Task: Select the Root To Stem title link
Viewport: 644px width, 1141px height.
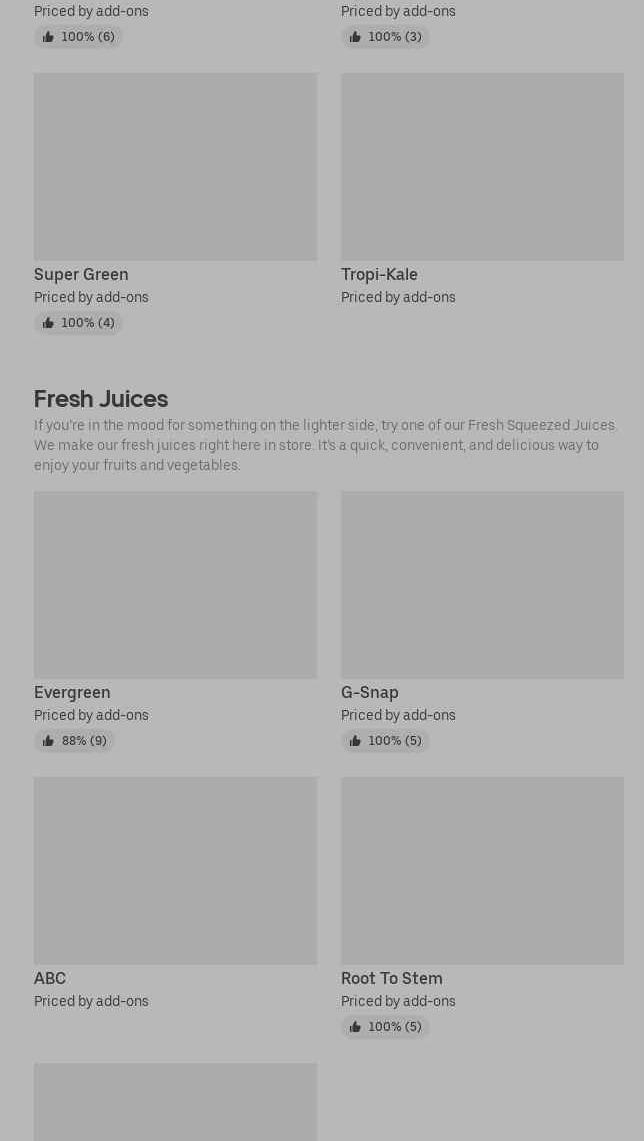Action: 391,978
